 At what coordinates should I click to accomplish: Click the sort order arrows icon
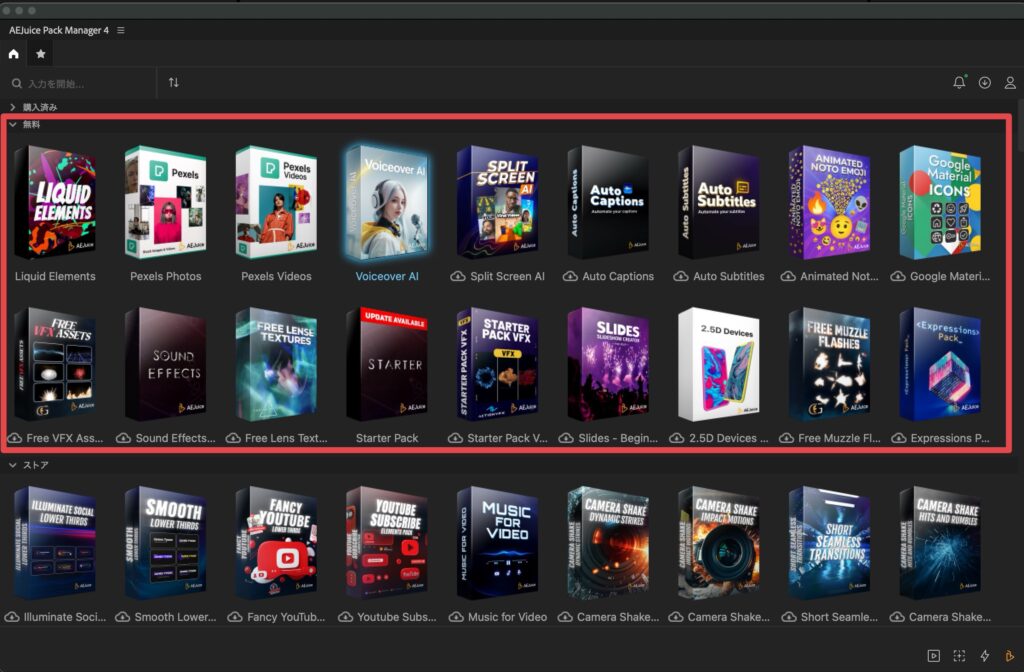(x=174, y=83)
